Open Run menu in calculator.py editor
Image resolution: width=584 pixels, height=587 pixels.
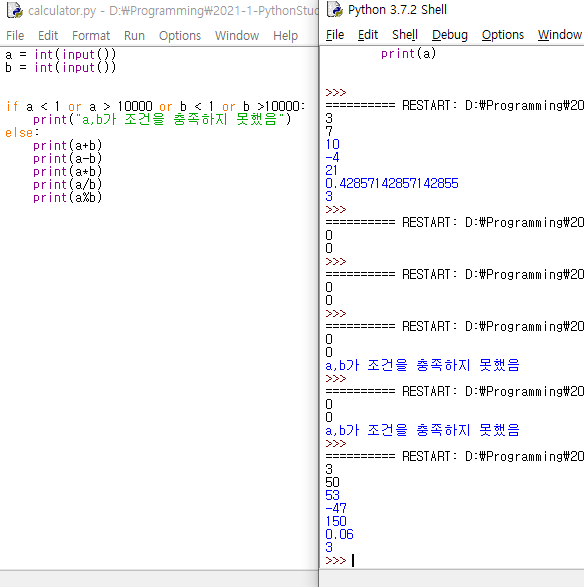[134, 36]
